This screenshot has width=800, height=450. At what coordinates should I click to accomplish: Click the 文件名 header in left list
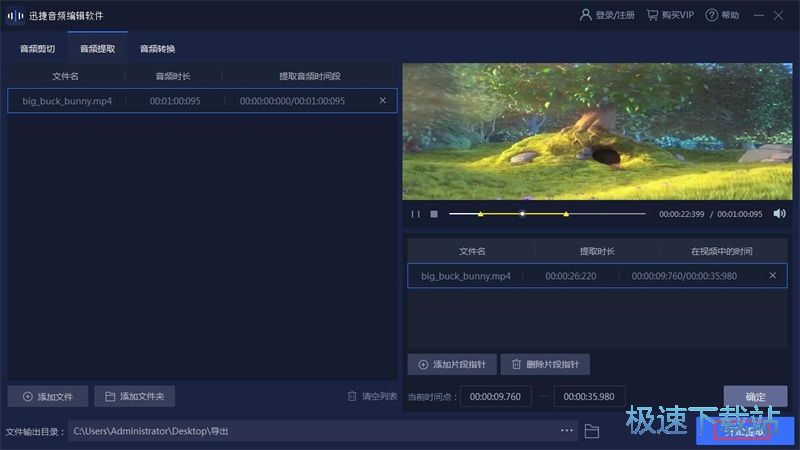(x=65, y=76)
